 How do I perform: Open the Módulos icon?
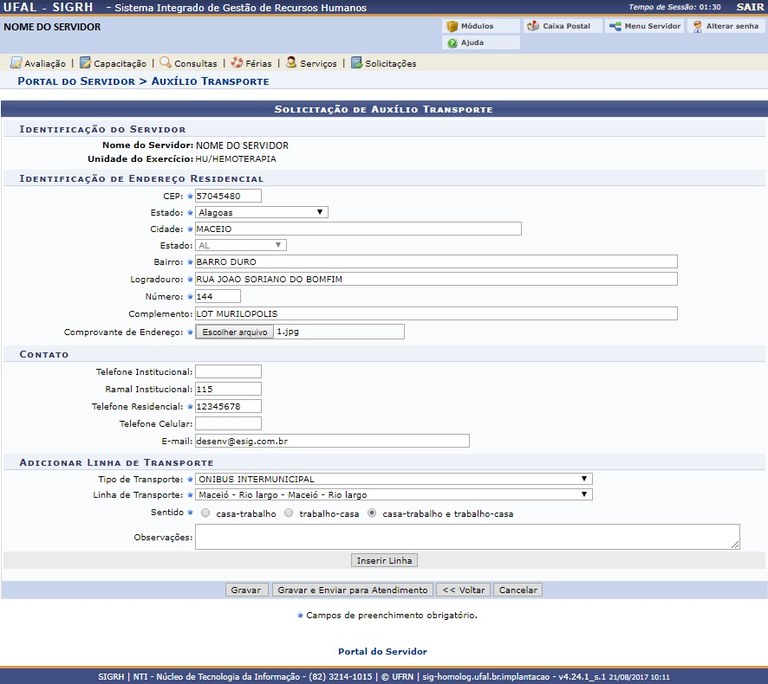coord(452,26)
